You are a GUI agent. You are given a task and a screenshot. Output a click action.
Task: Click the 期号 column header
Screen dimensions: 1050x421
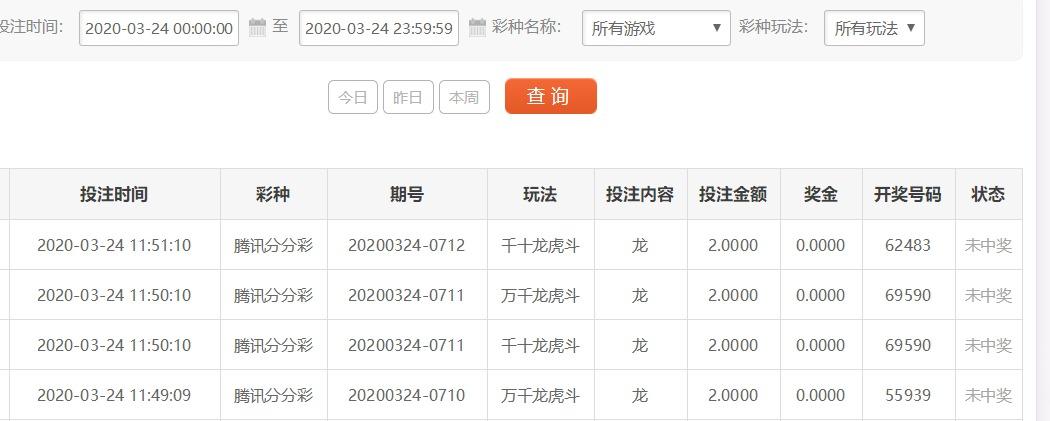[x=407, y=194]
